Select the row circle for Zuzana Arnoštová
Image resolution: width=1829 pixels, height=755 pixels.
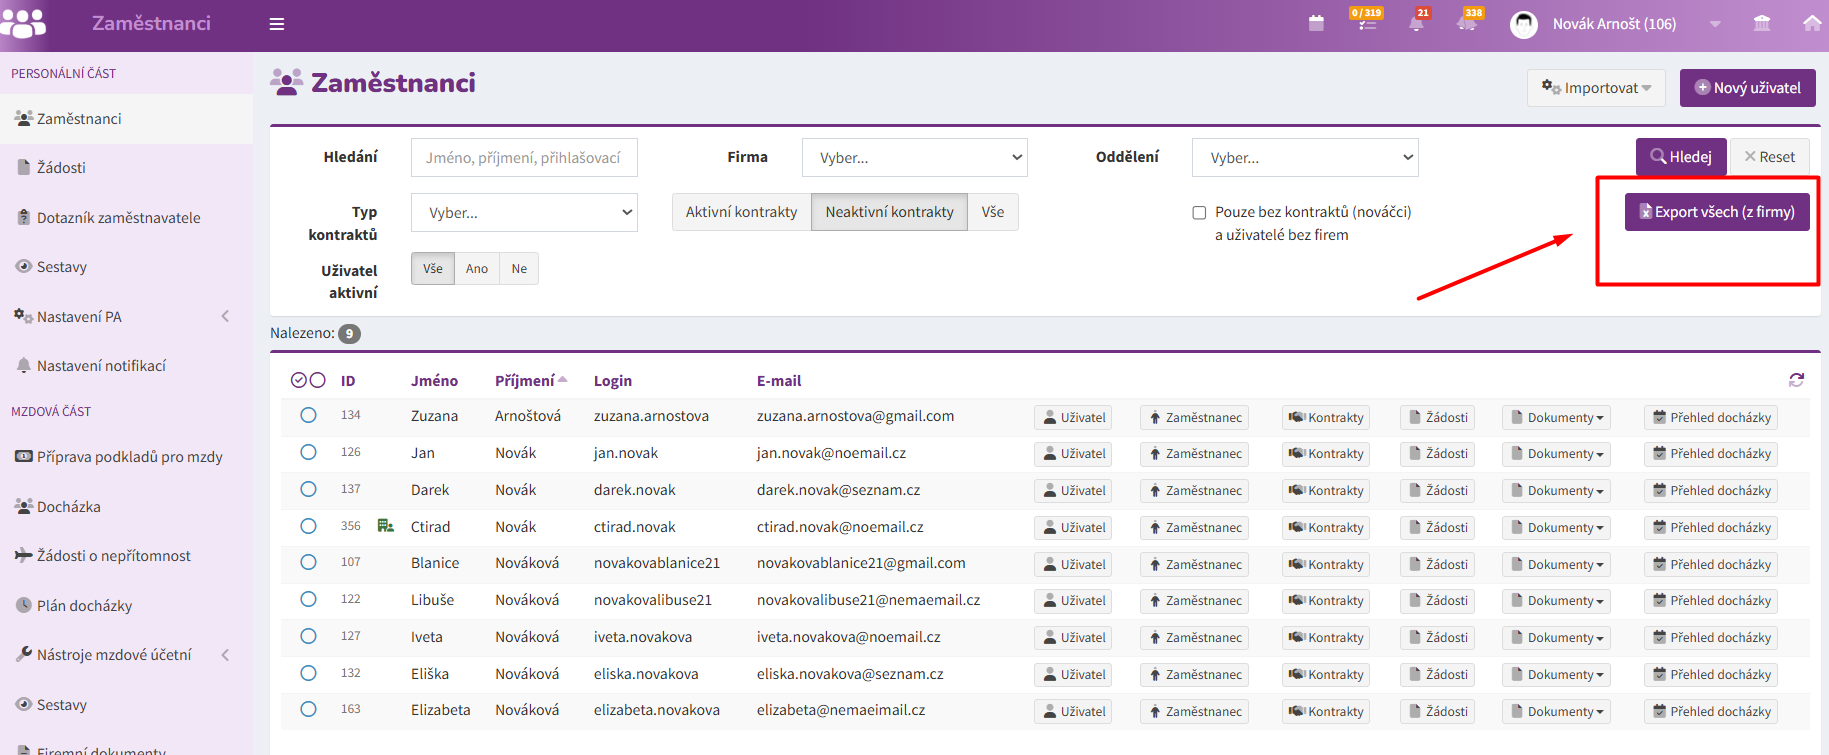[308, 415]
